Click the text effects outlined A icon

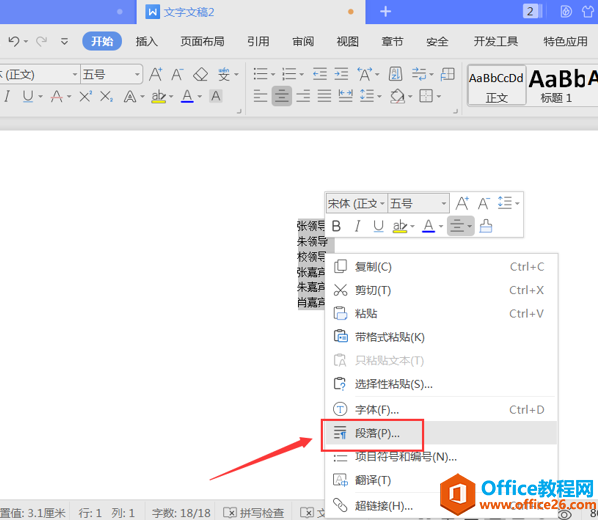(x=130, y=96)
